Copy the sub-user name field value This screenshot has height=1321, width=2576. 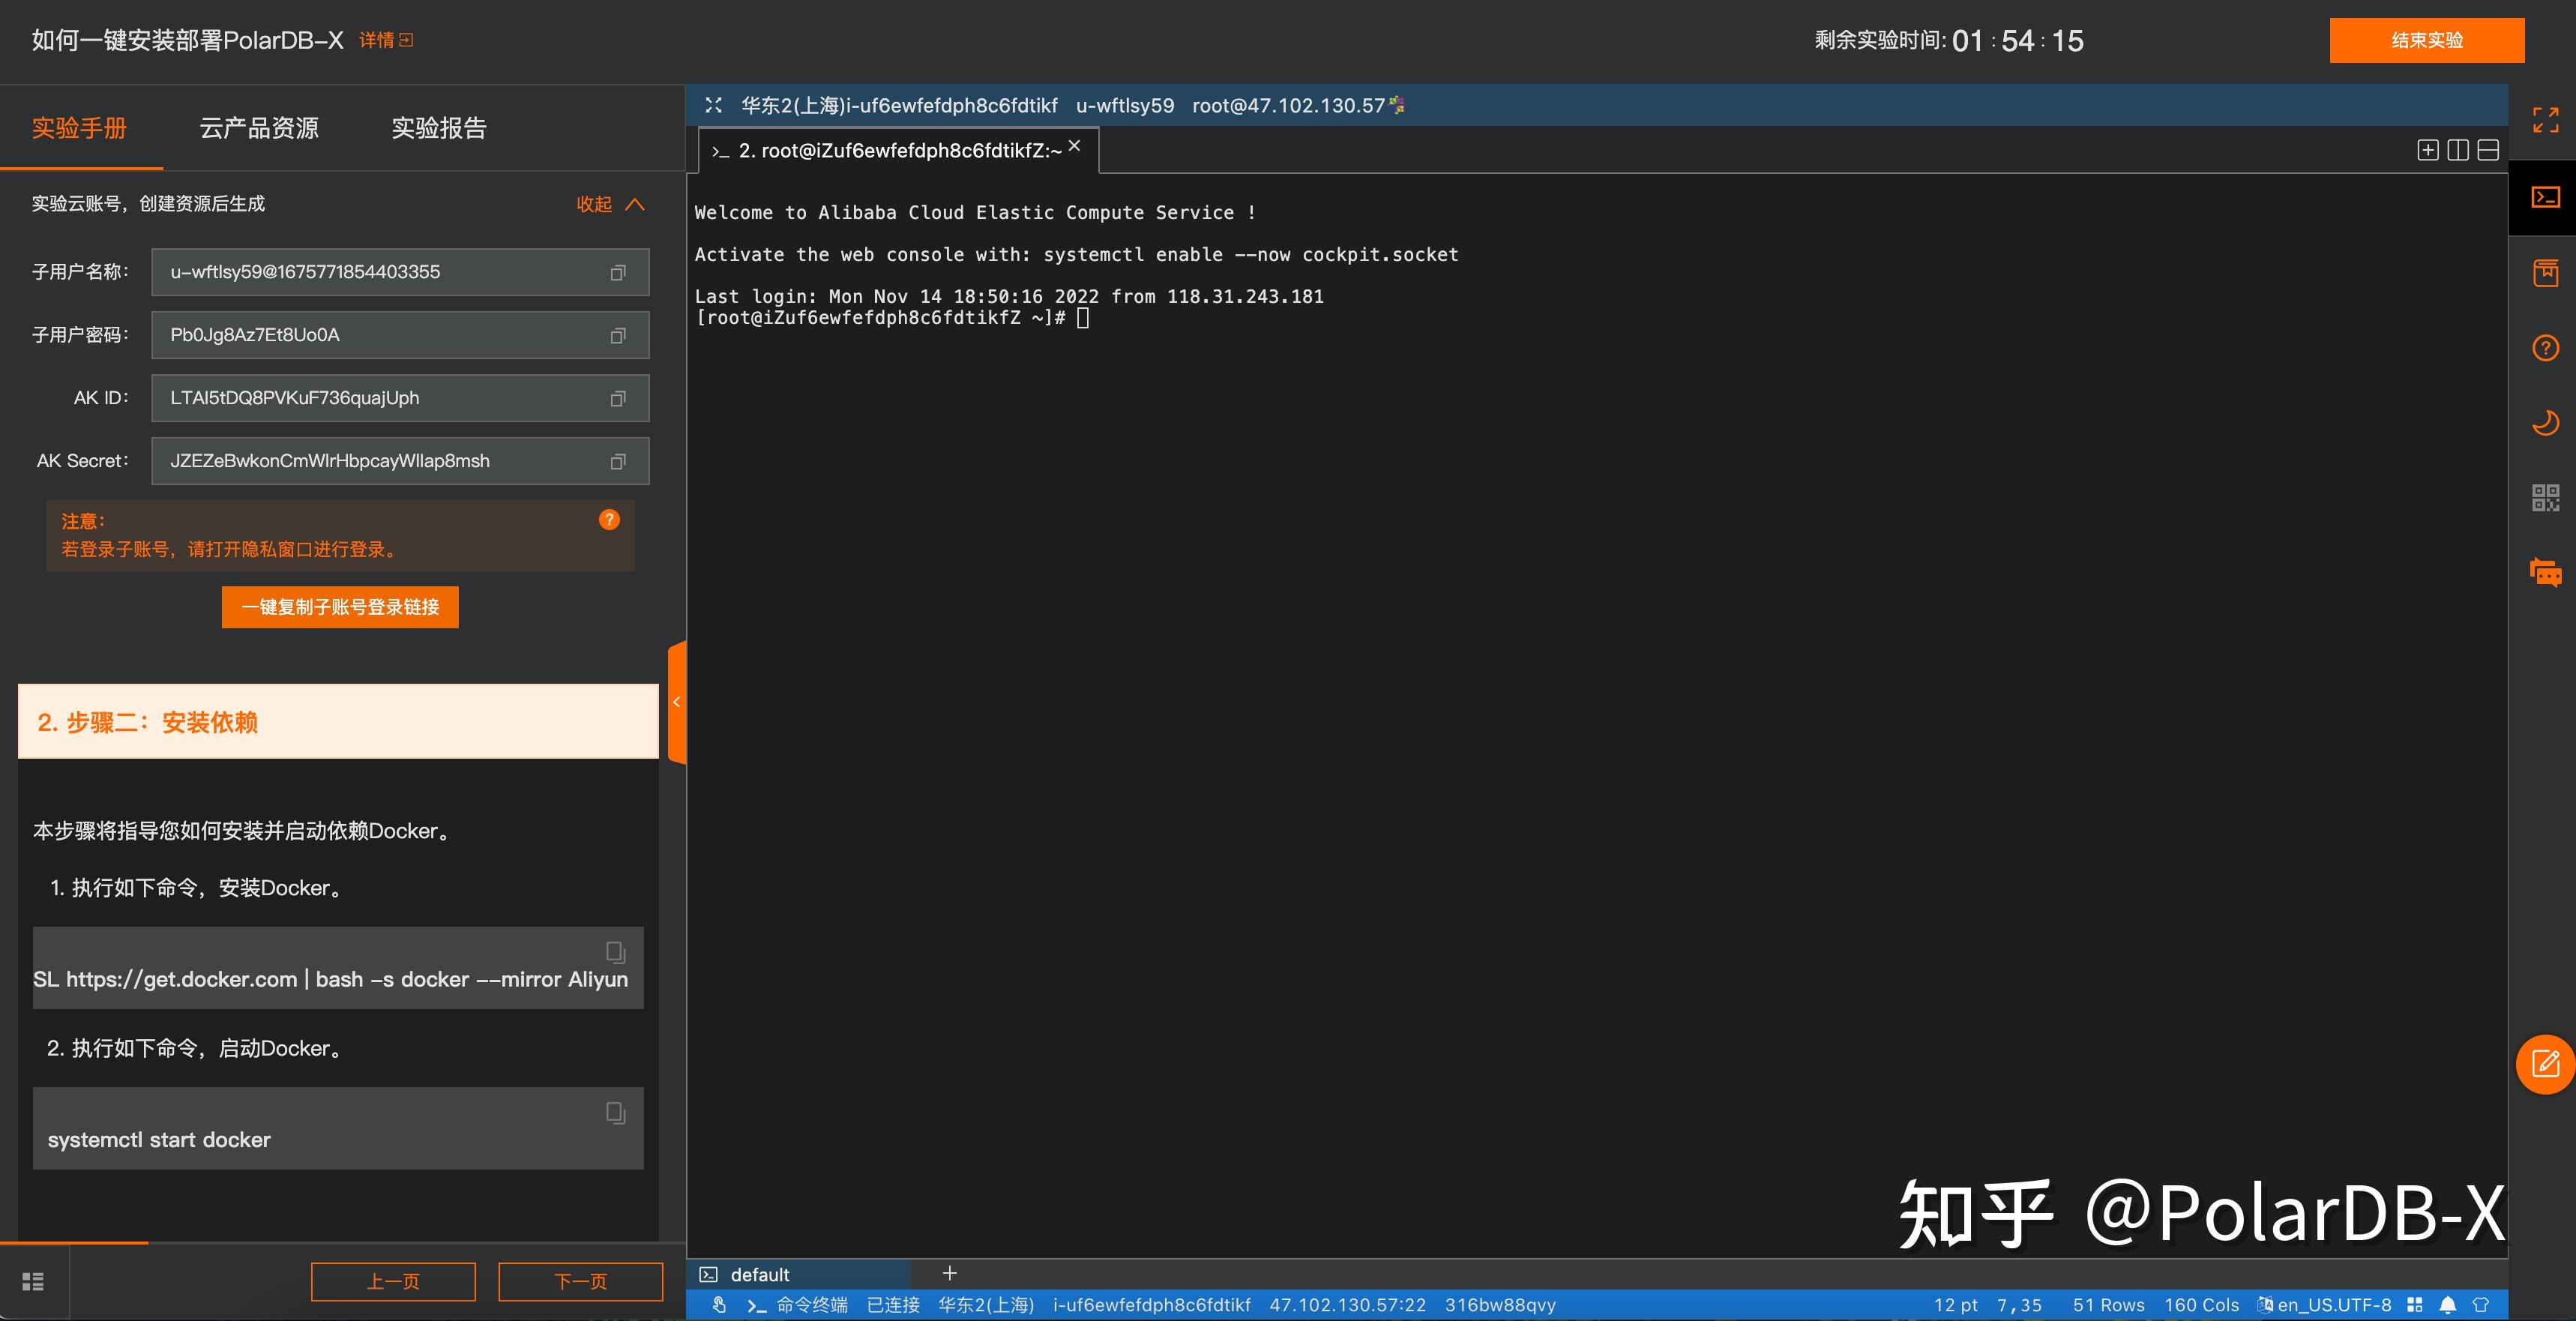coord(617,273)
